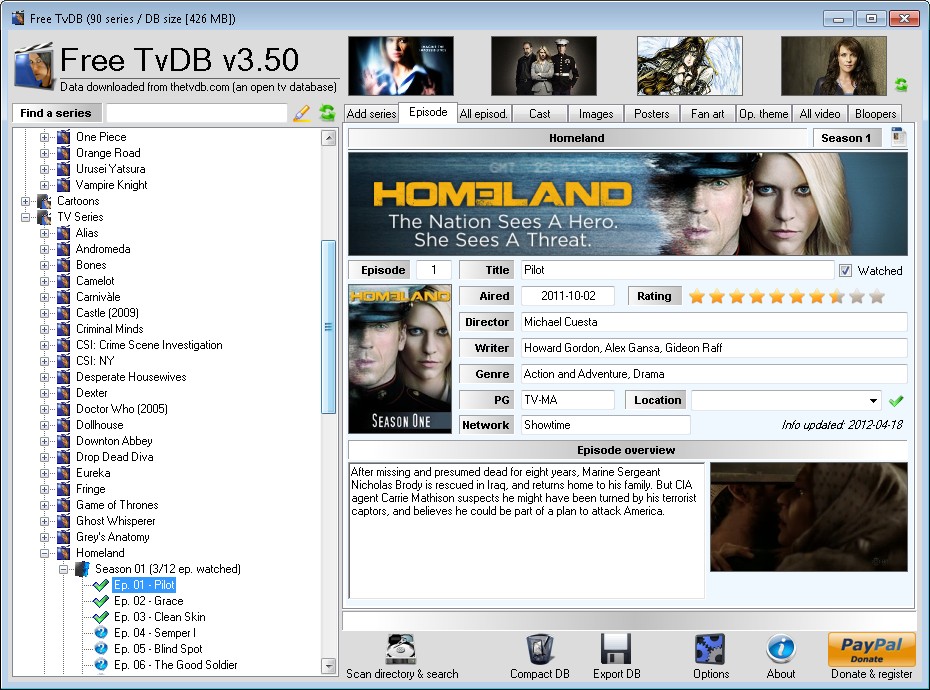Click the scroll down arrow of series list
Screen dimensions: 930x690
tap(328, 666)
